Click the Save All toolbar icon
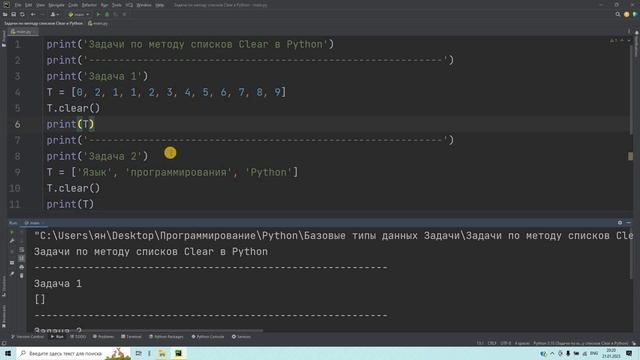The width and height of the screenshot is (640, 360). 13,14
